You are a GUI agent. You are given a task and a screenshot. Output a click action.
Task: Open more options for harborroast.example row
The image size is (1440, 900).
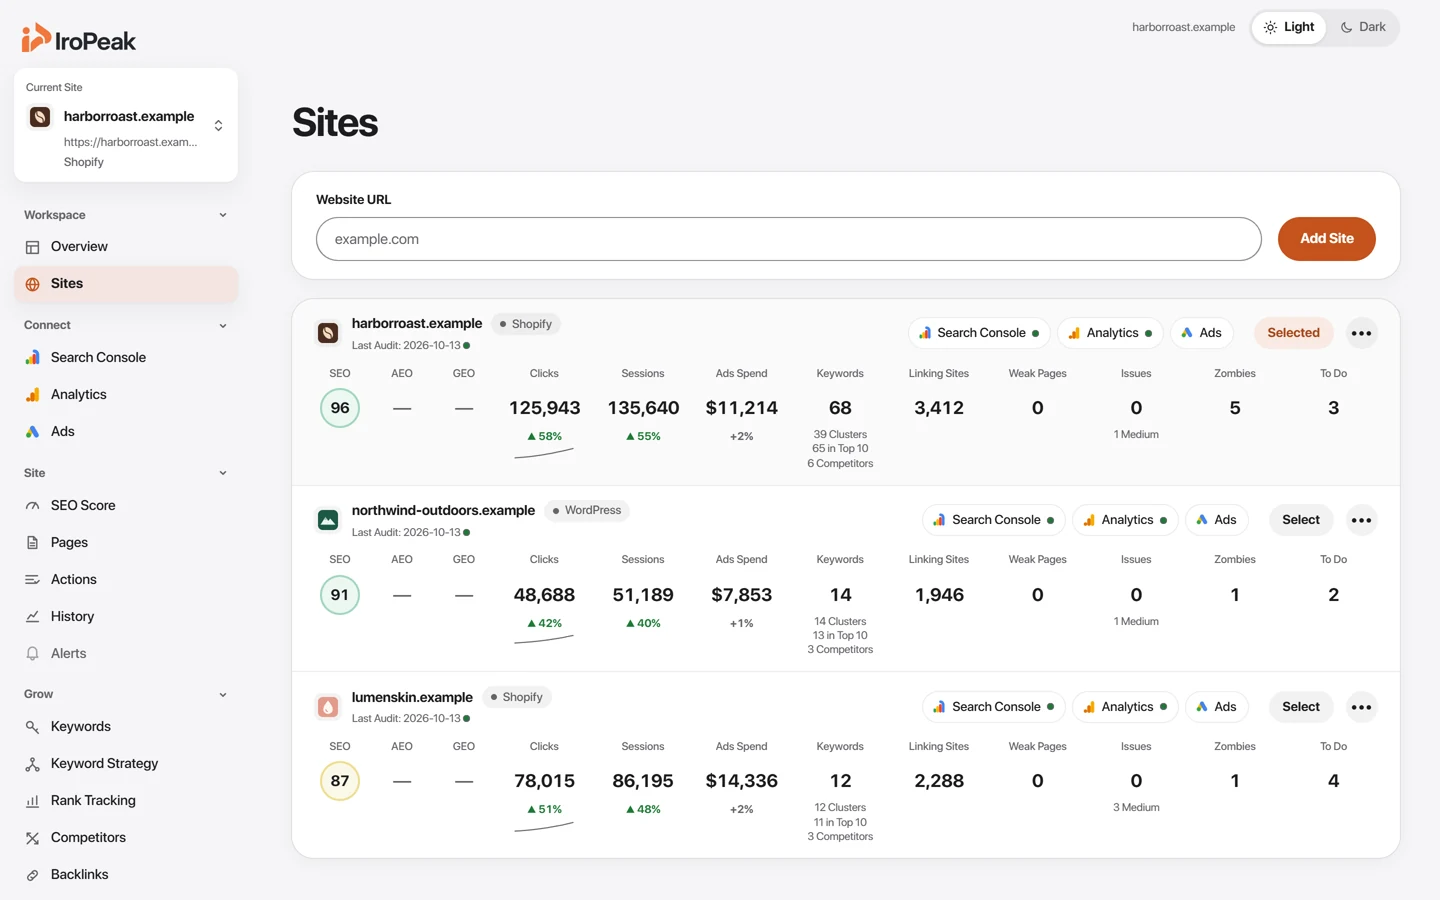point(1361,333)
